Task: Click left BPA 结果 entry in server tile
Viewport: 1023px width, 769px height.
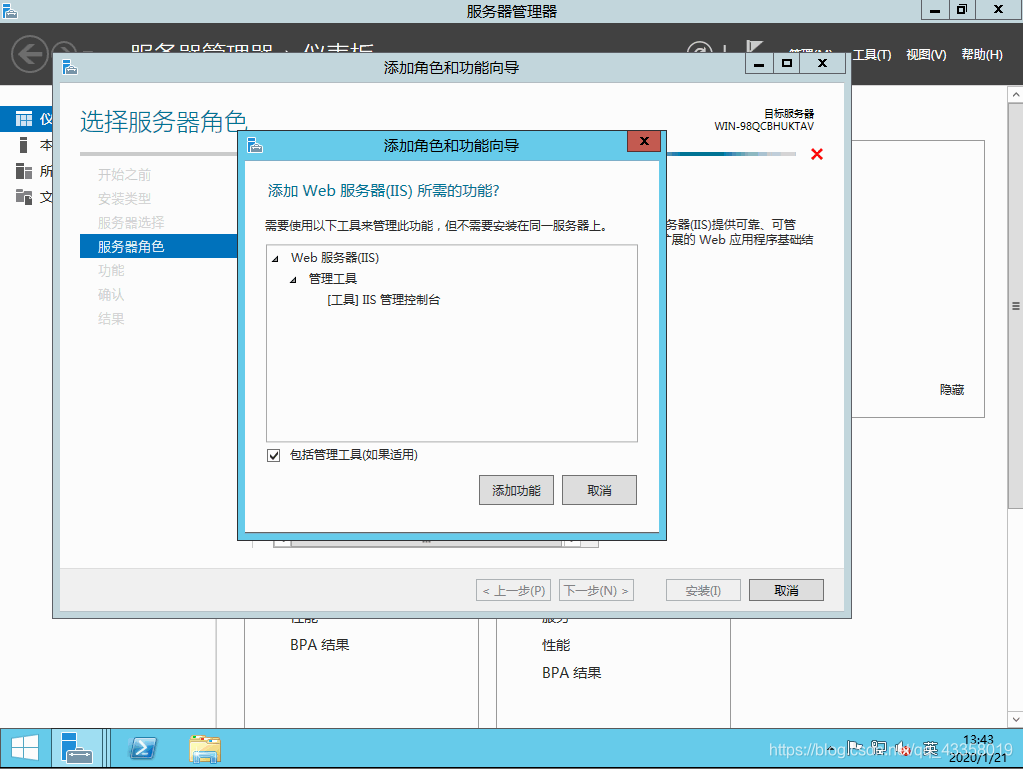Action: pos(320,644)
